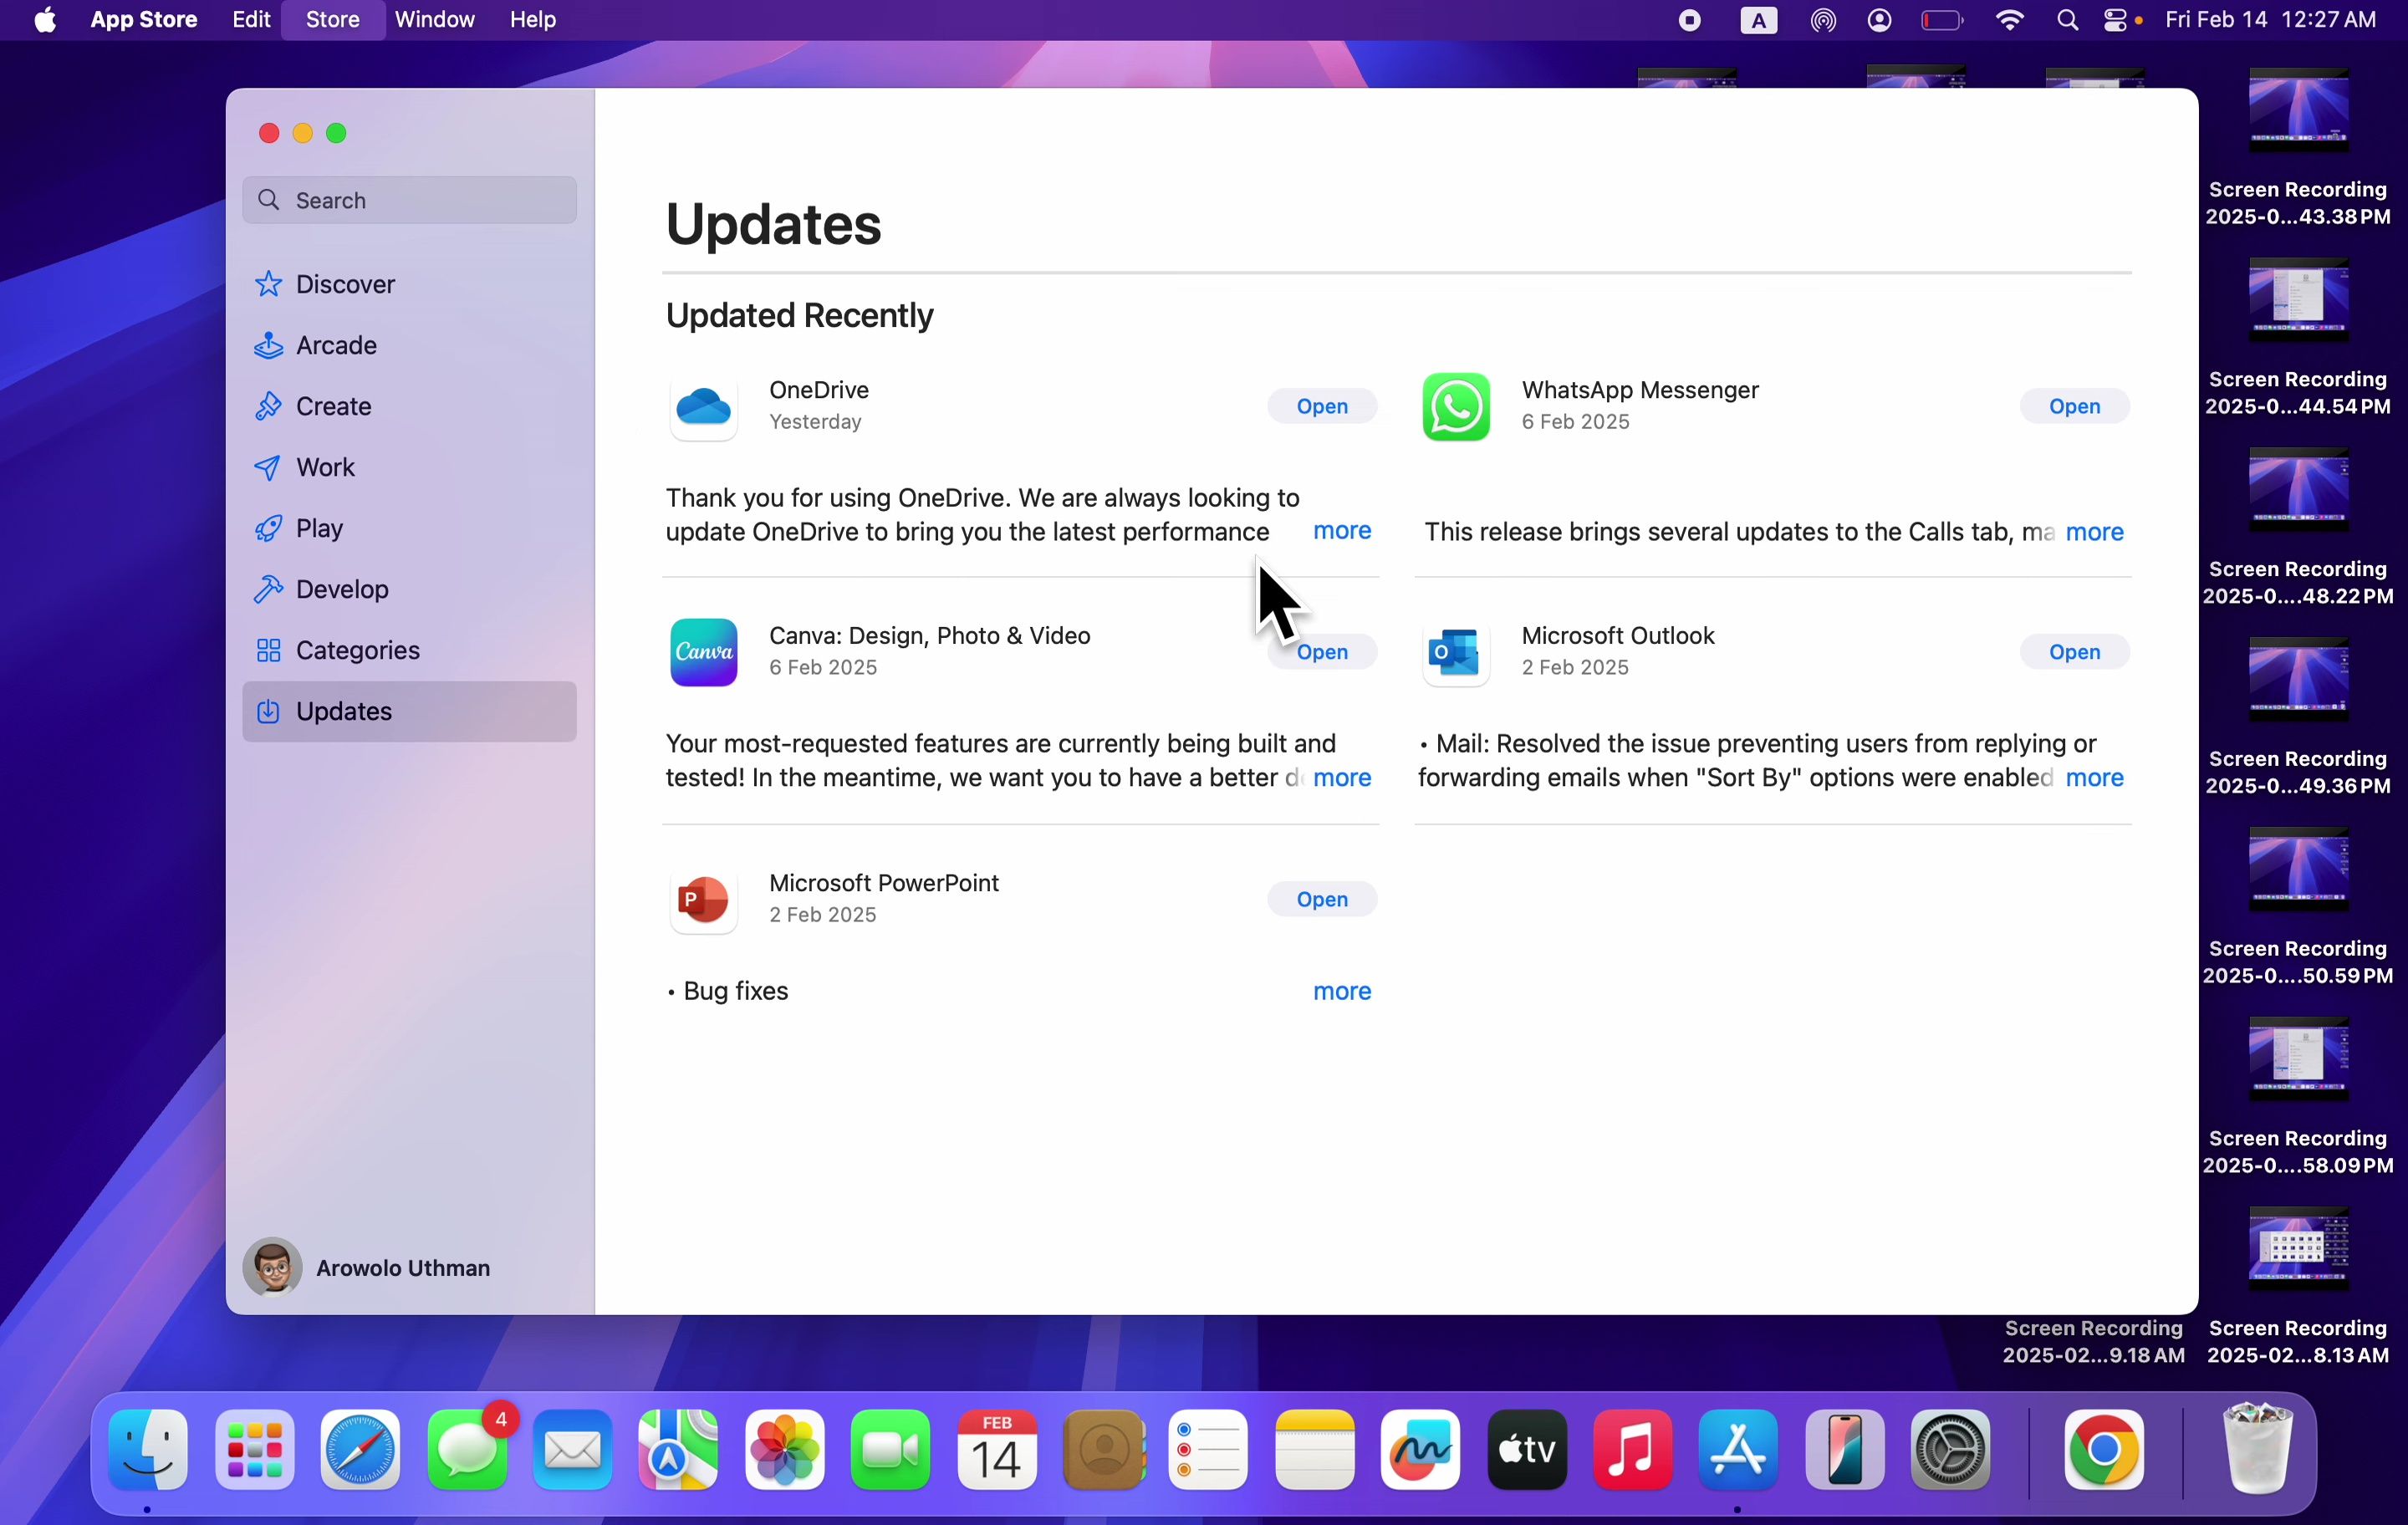Open Microsoft Outlook with its Open button

[x=2074, y=652]
